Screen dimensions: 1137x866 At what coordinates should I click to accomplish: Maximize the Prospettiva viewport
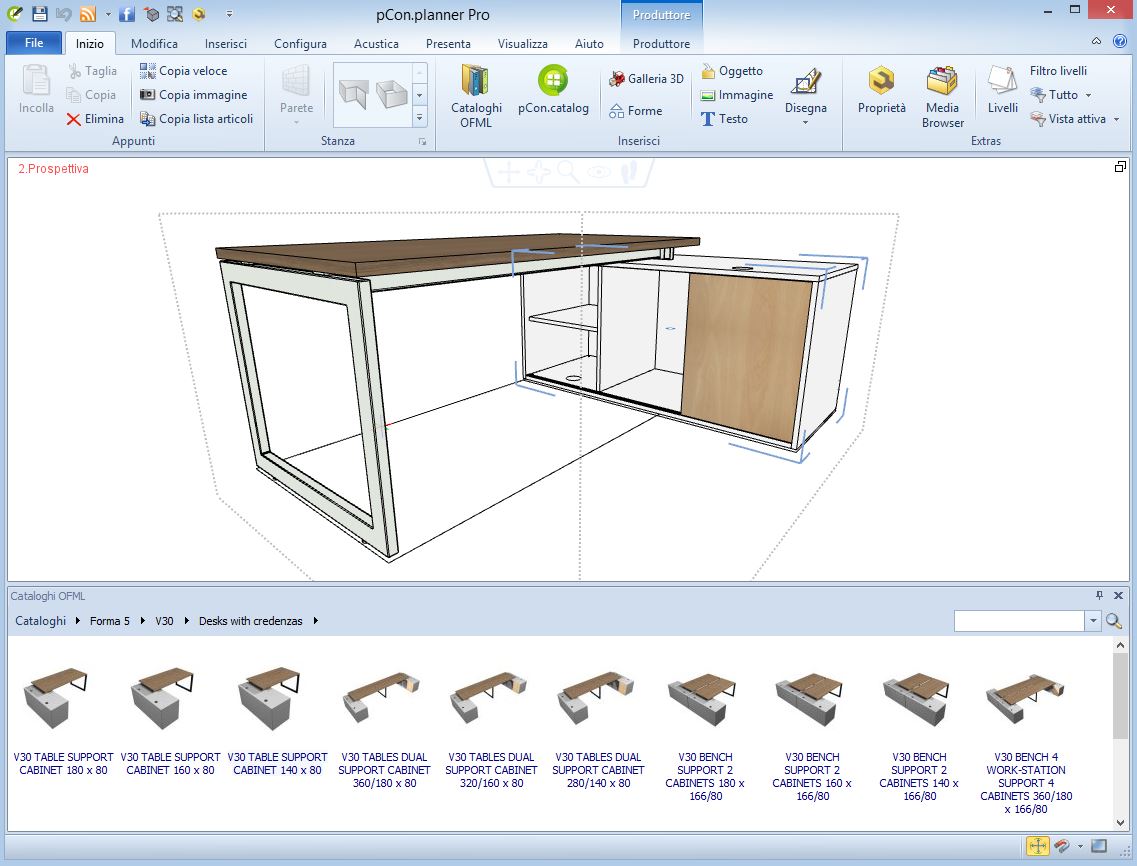pos(1120,167)
